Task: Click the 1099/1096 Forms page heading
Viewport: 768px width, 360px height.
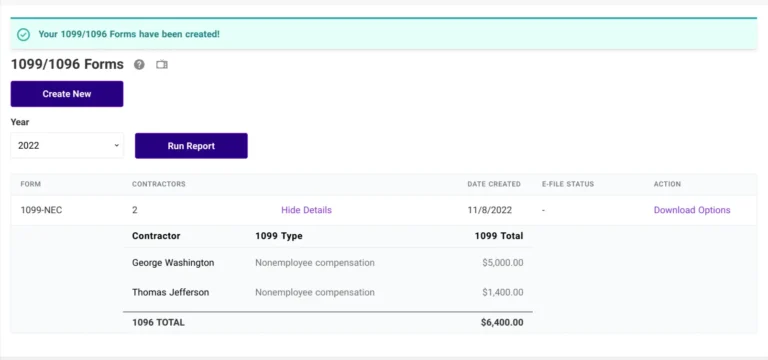Action: [67, 64]
